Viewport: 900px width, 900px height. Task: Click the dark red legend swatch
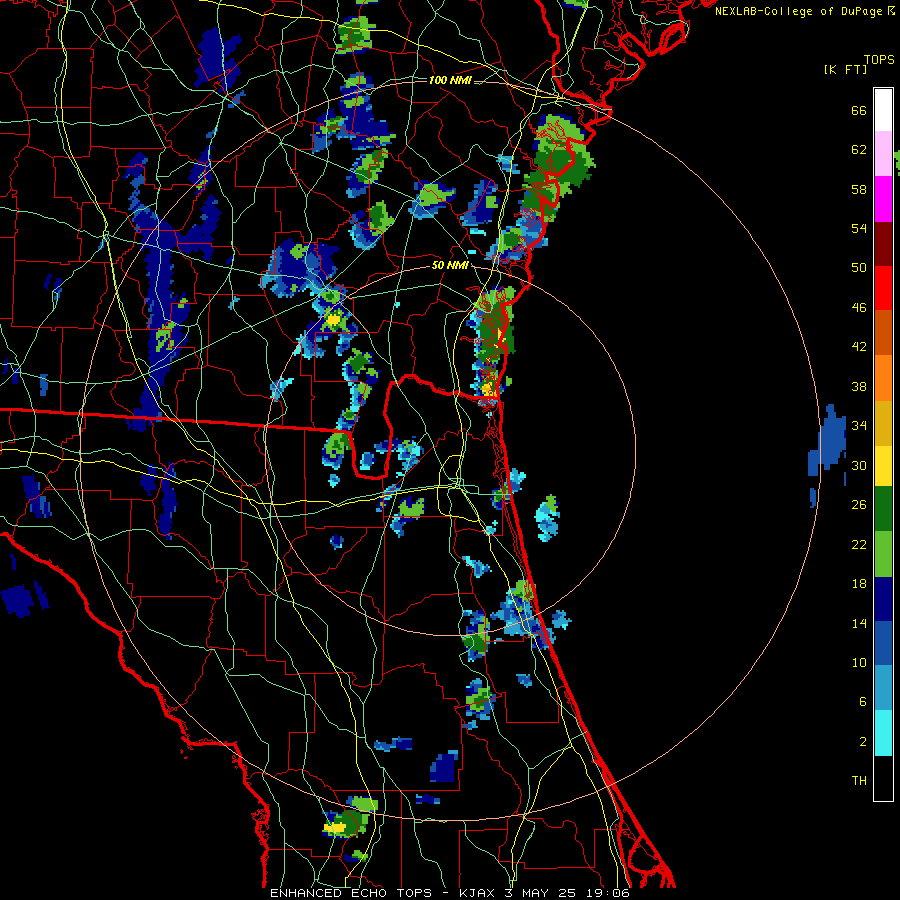click(883, 243)
